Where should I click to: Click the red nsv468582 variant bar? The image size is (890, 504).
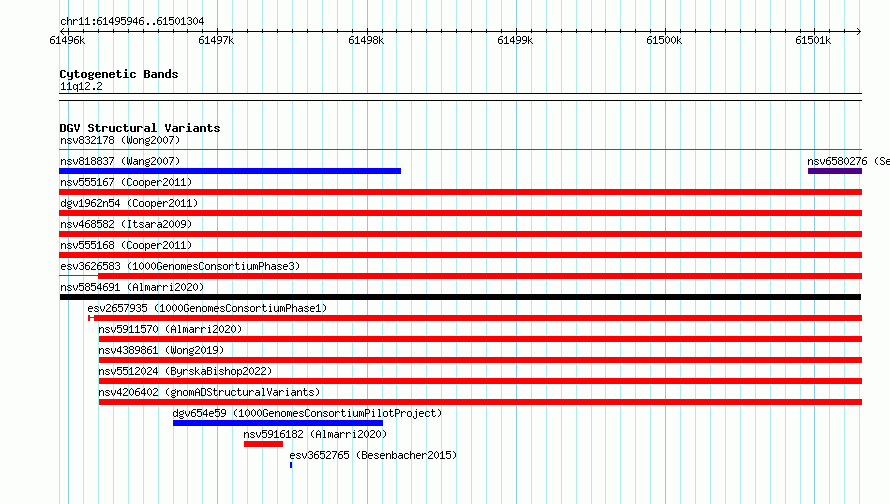click(460, 234)
